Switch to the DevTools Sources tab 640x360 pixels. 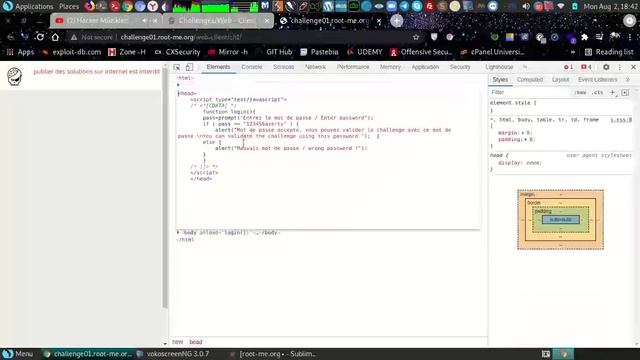(x=283, y=67)
